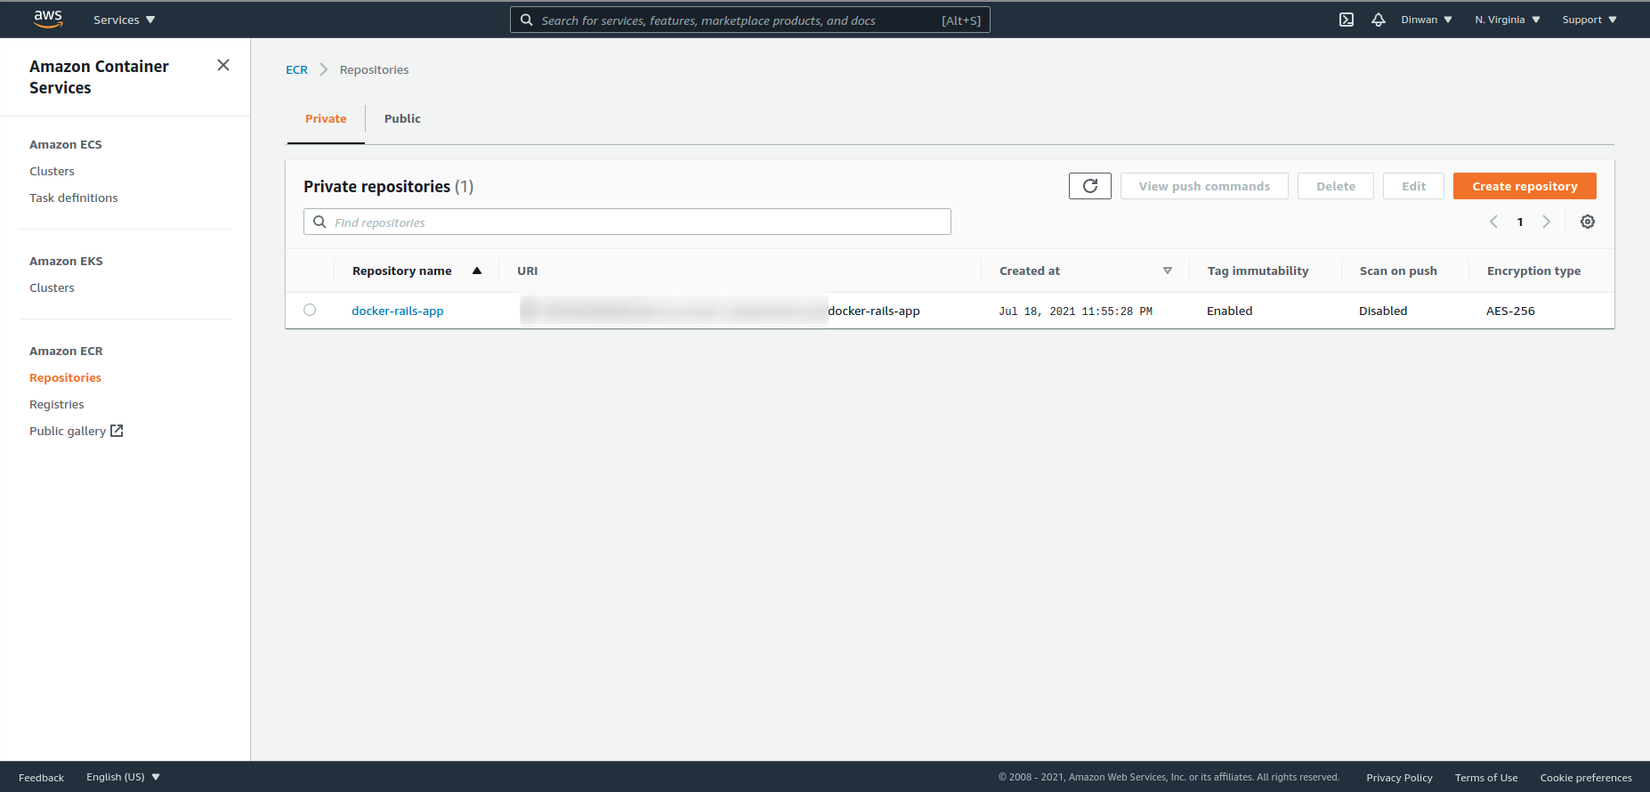The height and width of the screenshot is (792, 1650).
Task: Click the Delete button
Action: 1335,186
